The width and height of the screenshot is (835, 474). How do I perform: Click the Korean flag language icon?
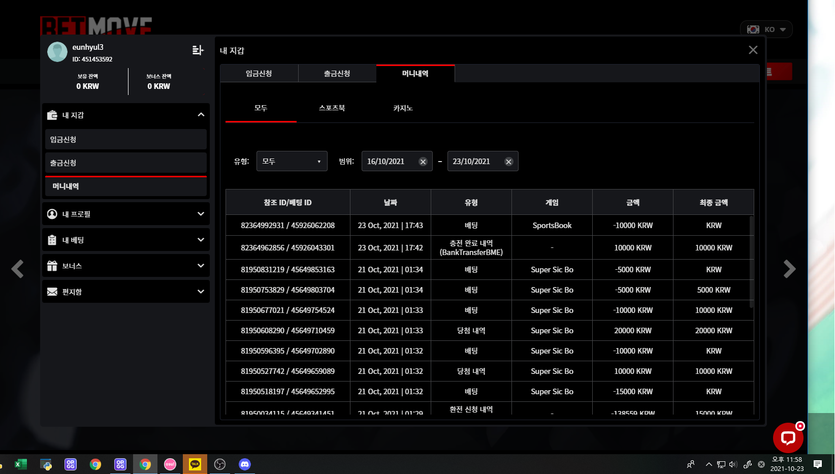753,29
